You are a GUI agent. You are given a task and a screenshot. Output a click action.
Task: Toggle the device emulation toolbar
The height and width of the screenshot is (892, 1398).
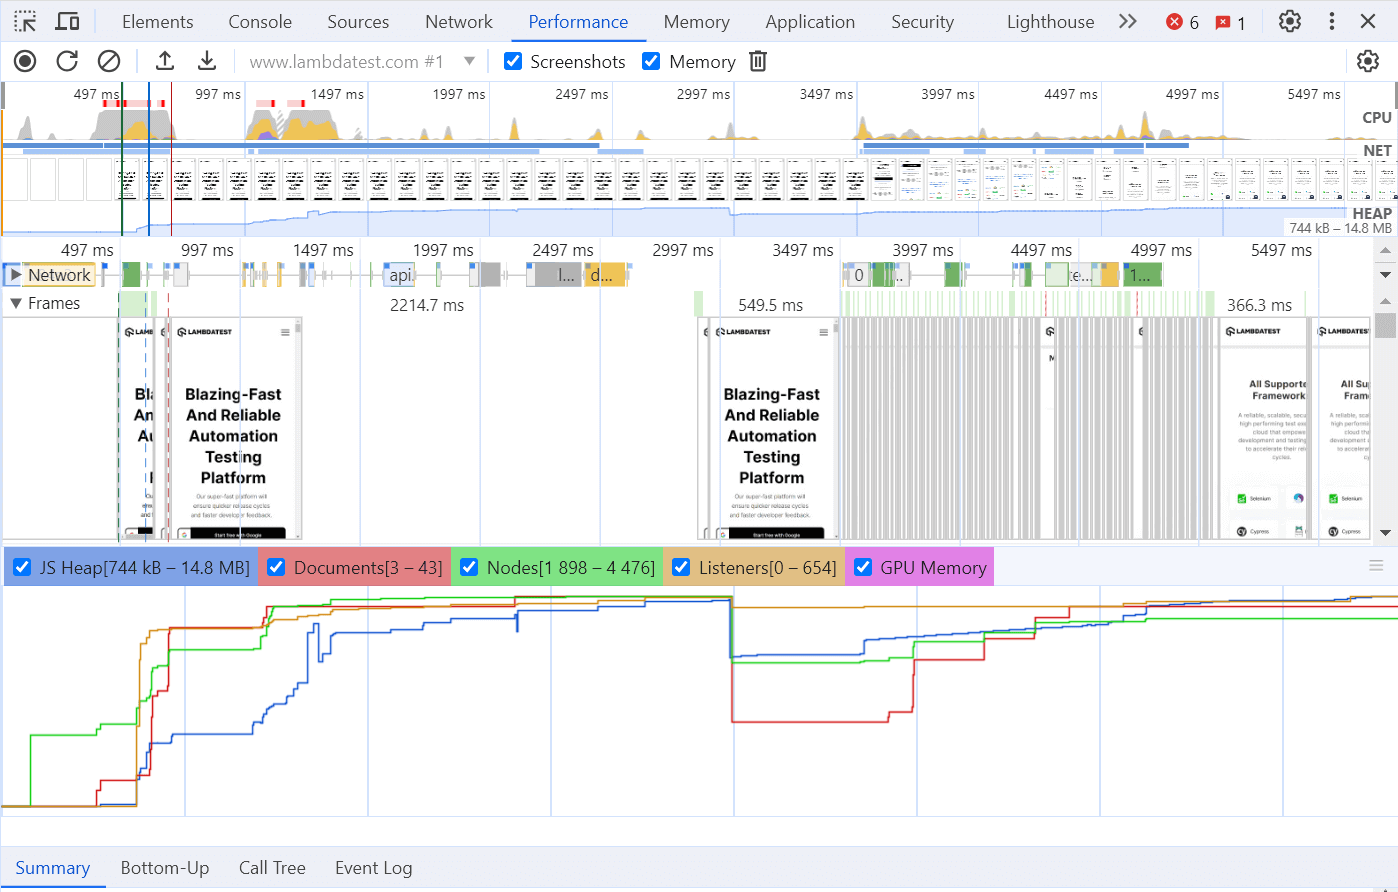coord(67,20)
